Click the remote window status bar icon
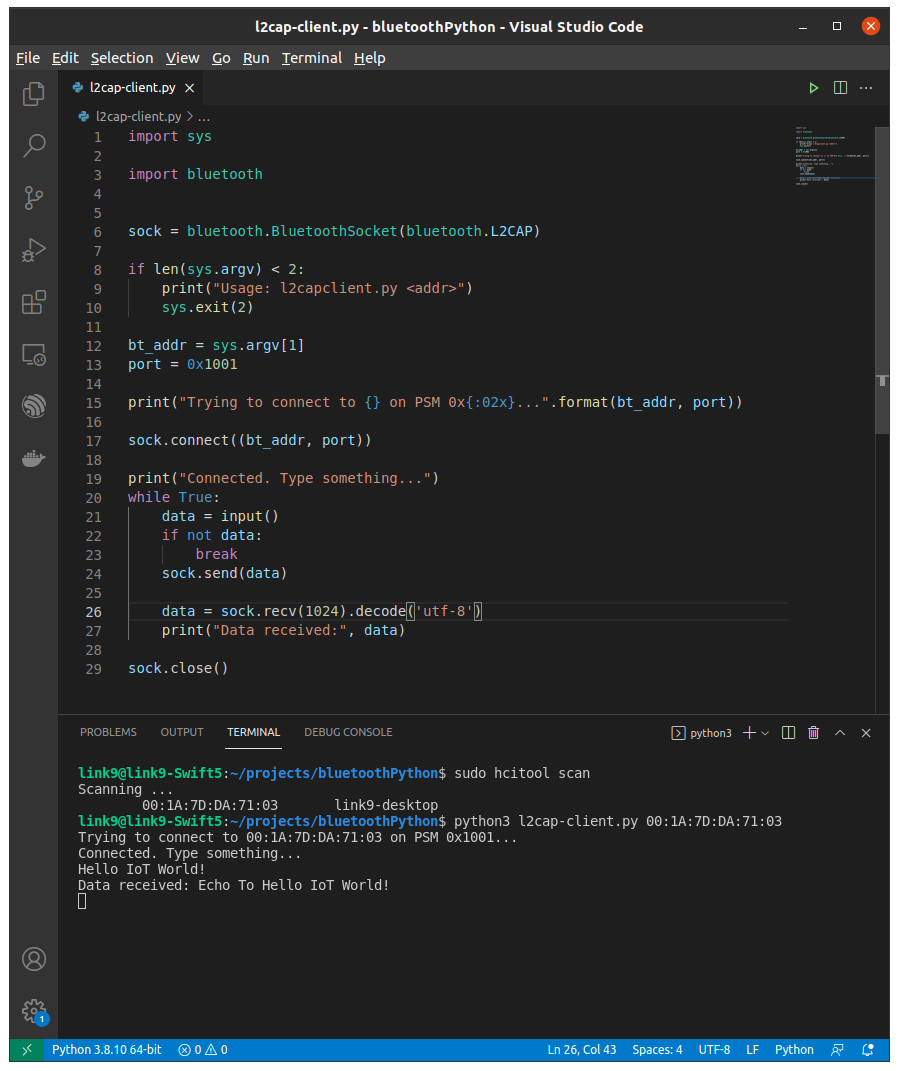This screenshot has width=899, height=1071. point(27,1050)
